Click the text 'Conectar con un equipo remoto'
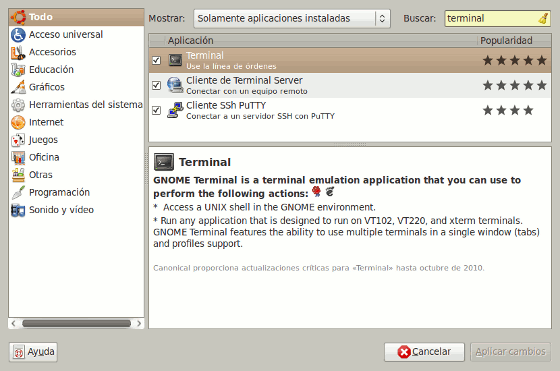Image resolution: width=560 pixels, height=371 pixels. click(x=247, y=91)
